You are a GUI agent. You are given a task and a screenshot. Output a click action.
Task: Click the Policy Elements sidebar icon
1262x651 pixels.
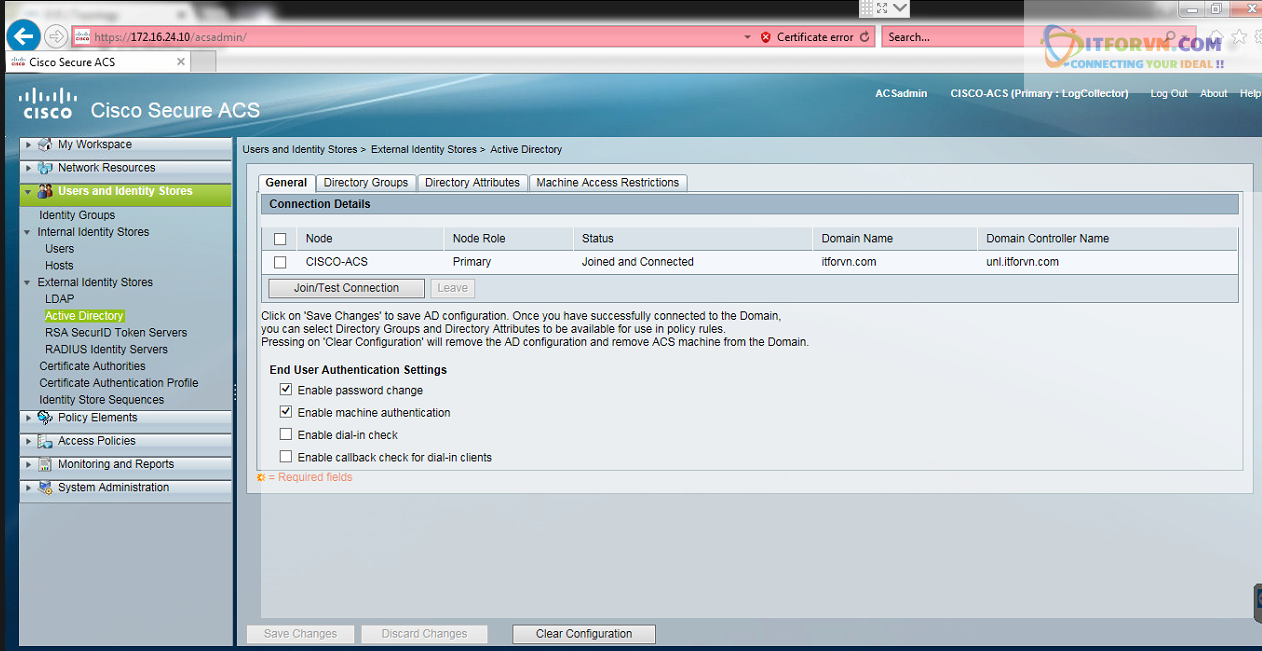(45, 418)
